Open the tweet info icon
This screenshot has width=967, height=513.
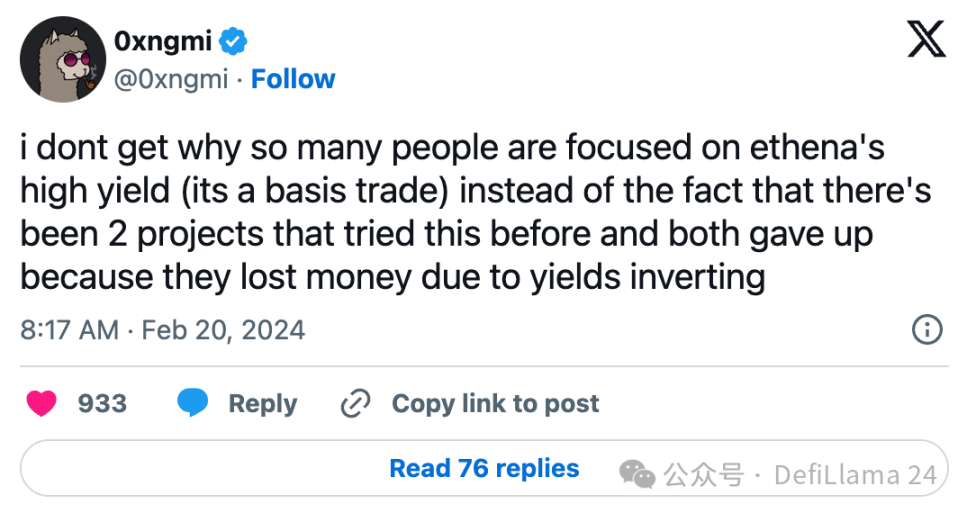coord(928,330)
